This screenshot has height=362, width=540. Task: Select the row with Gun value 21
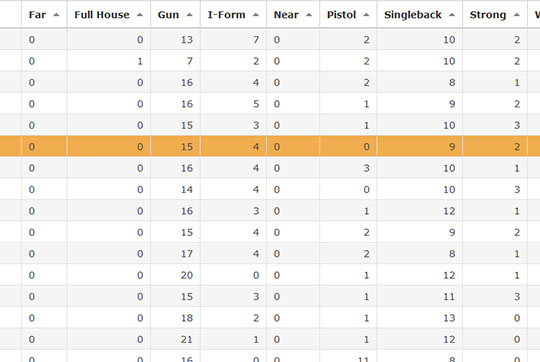270,339
